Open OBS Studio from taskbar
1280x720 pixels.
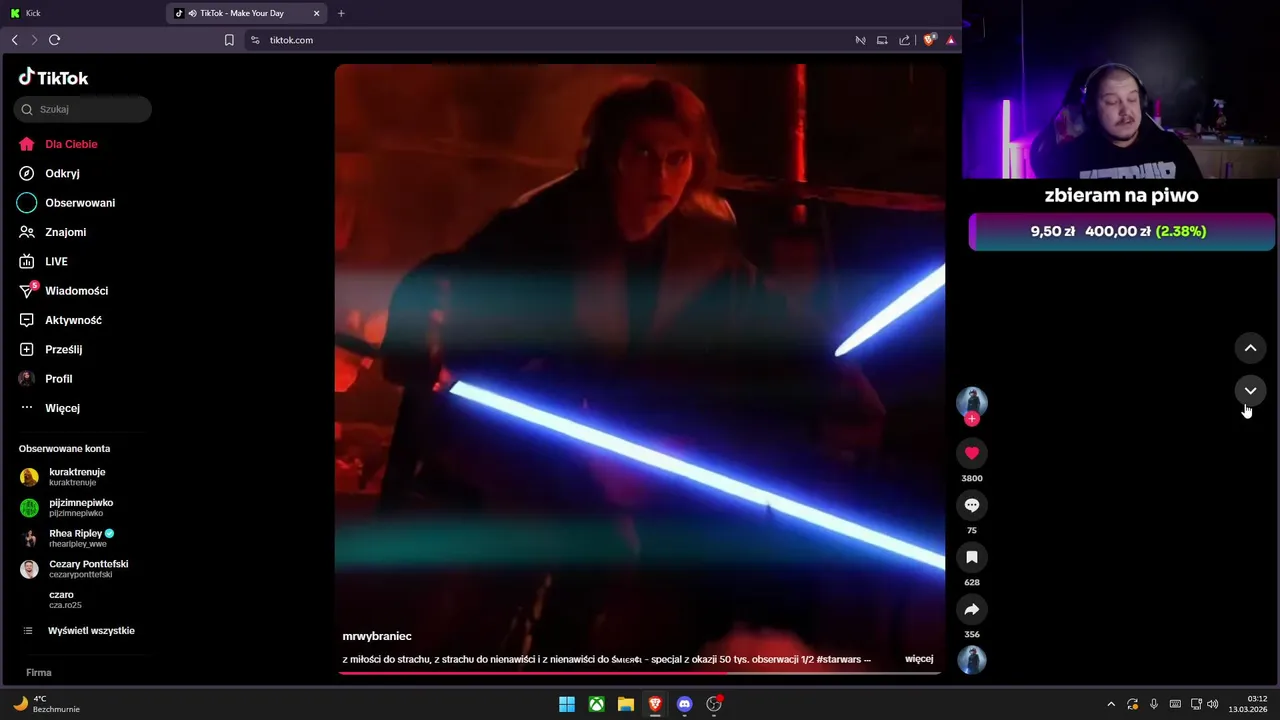click(714, 704)
